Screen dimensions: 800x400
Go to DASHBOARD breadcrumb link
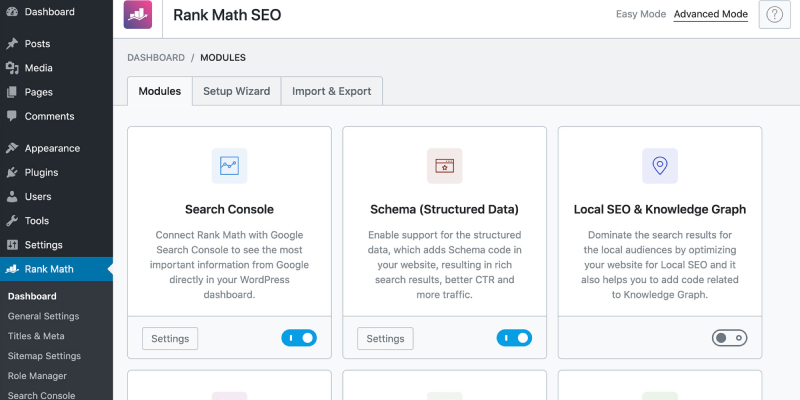(x=156, y=58)
